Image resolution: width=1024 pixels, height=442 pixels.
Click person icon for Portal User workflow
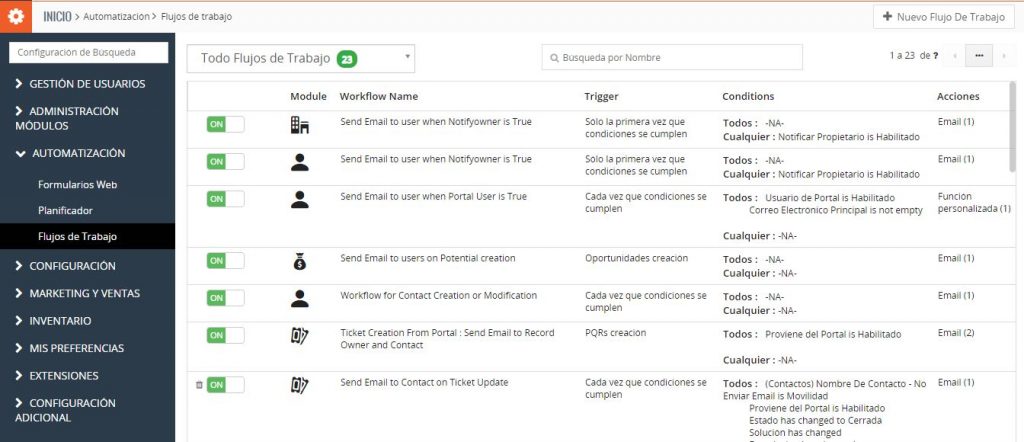click(x=299, y=199)
